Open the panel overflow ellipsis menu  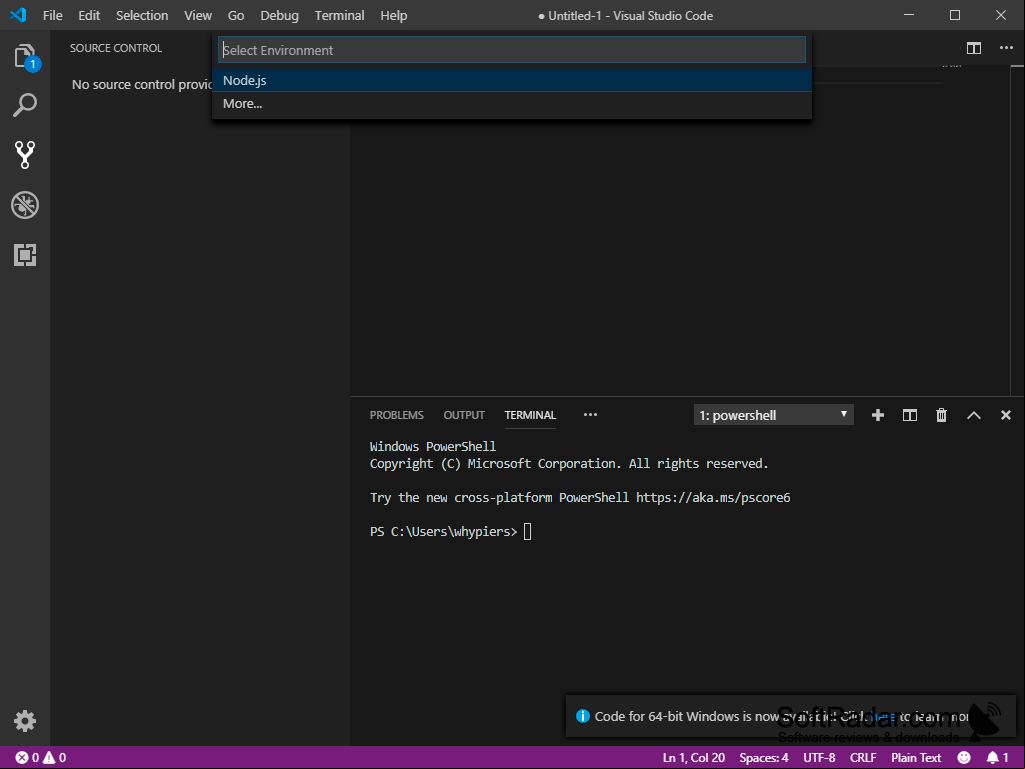click(590, 415)
